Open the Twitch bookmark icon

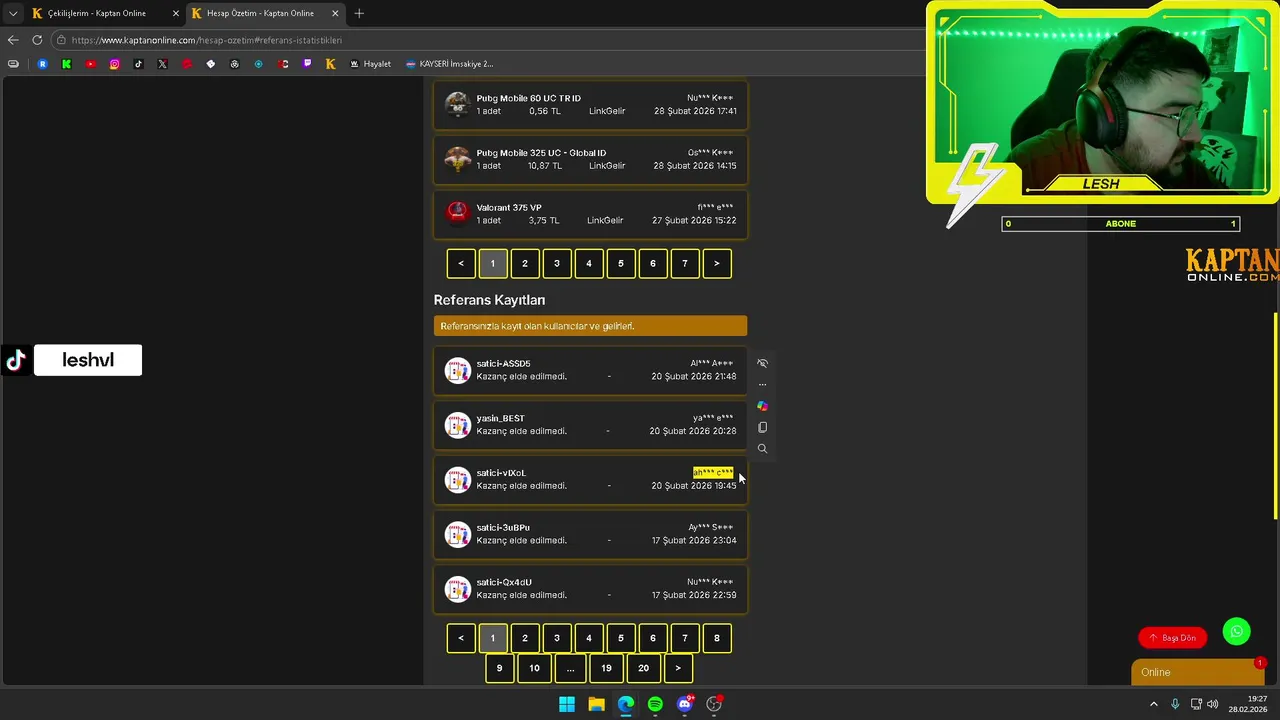[x=306, y=64]
